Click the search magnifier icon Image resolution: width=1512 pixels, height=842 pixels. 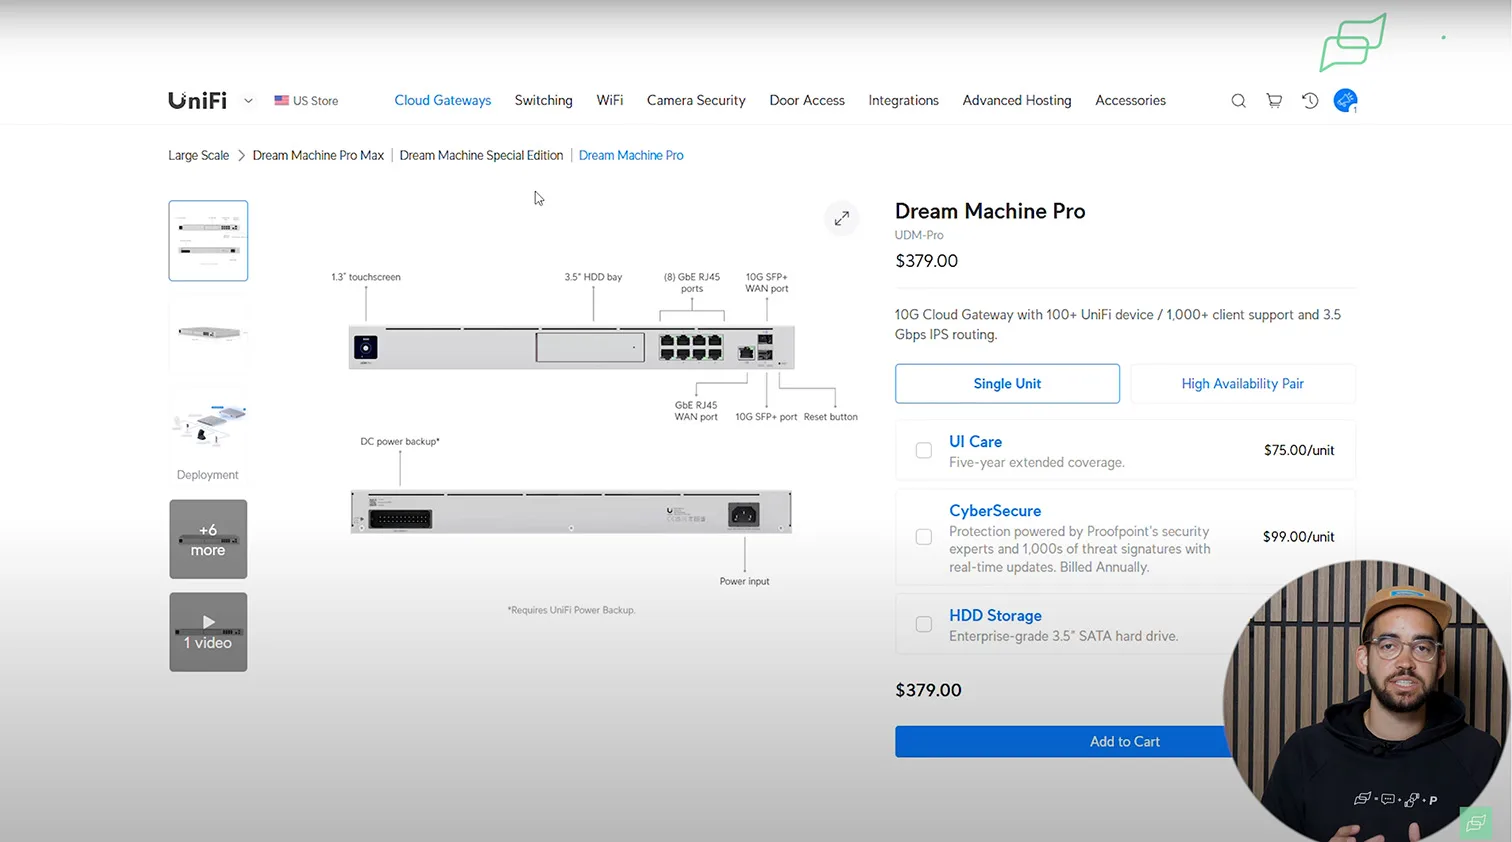pyautogui.click(x=1238, y=101)
